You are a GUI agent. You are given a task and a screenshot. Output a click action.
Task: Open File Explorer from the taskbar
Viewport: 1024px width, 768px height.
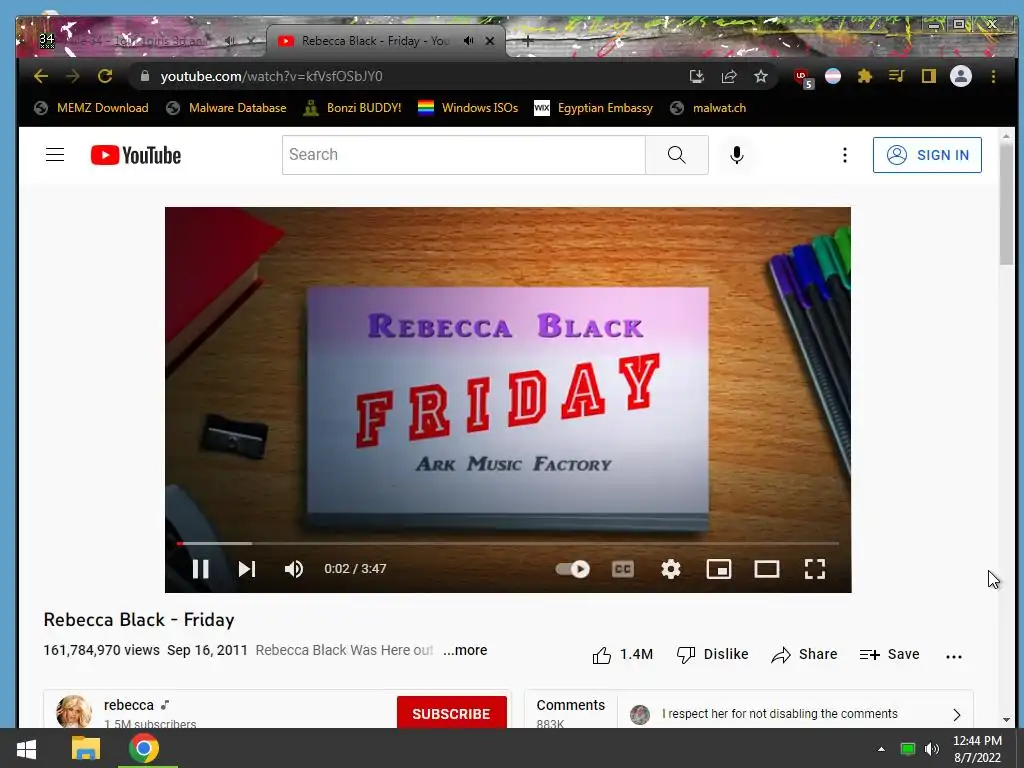tap(86, 748)
